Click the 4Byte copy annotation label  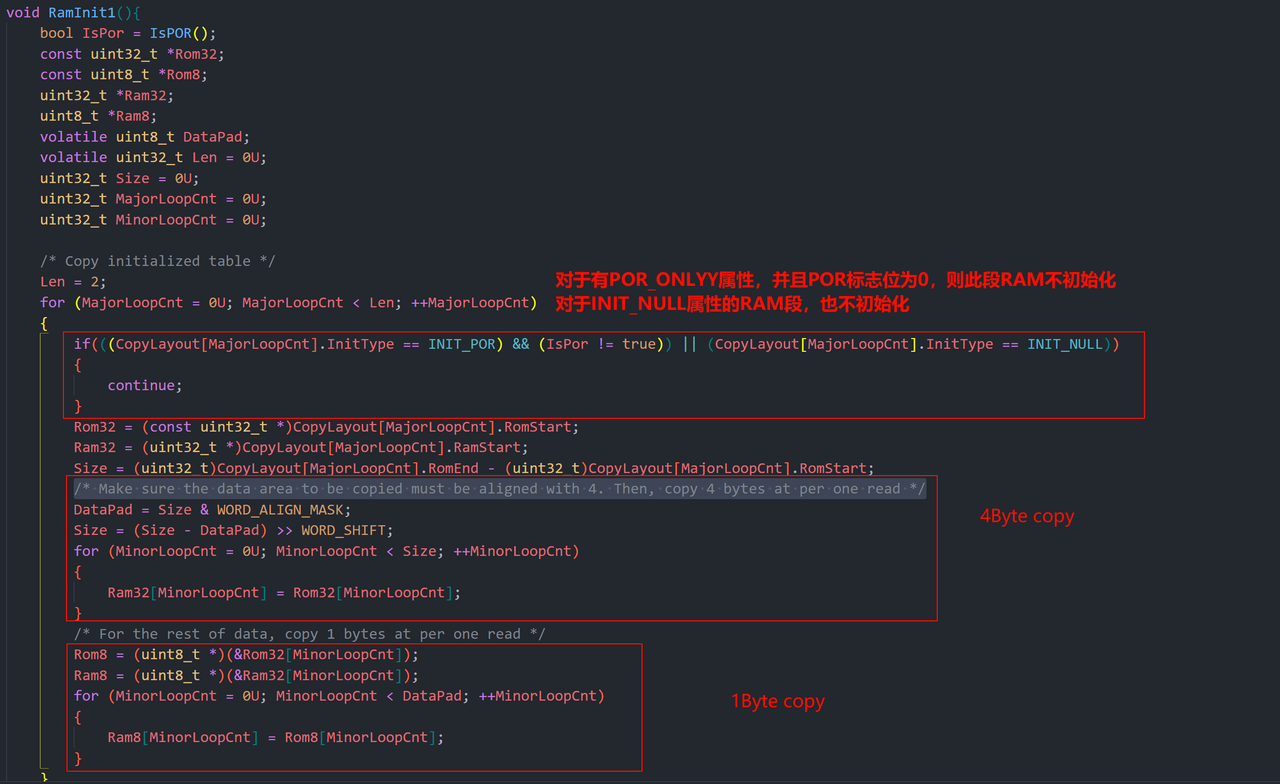[1026, 516]
